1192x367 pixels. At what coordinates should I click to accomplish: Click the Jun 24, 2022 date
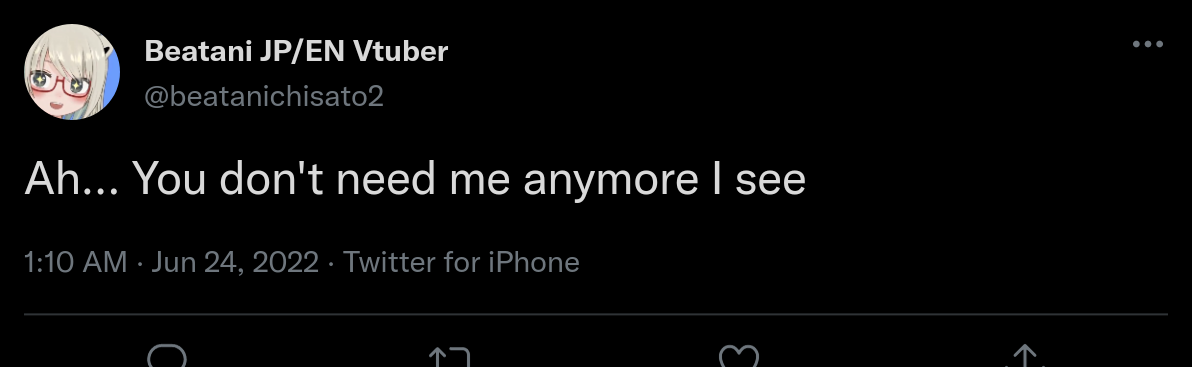pyautogui.click(x=235, y=262)
